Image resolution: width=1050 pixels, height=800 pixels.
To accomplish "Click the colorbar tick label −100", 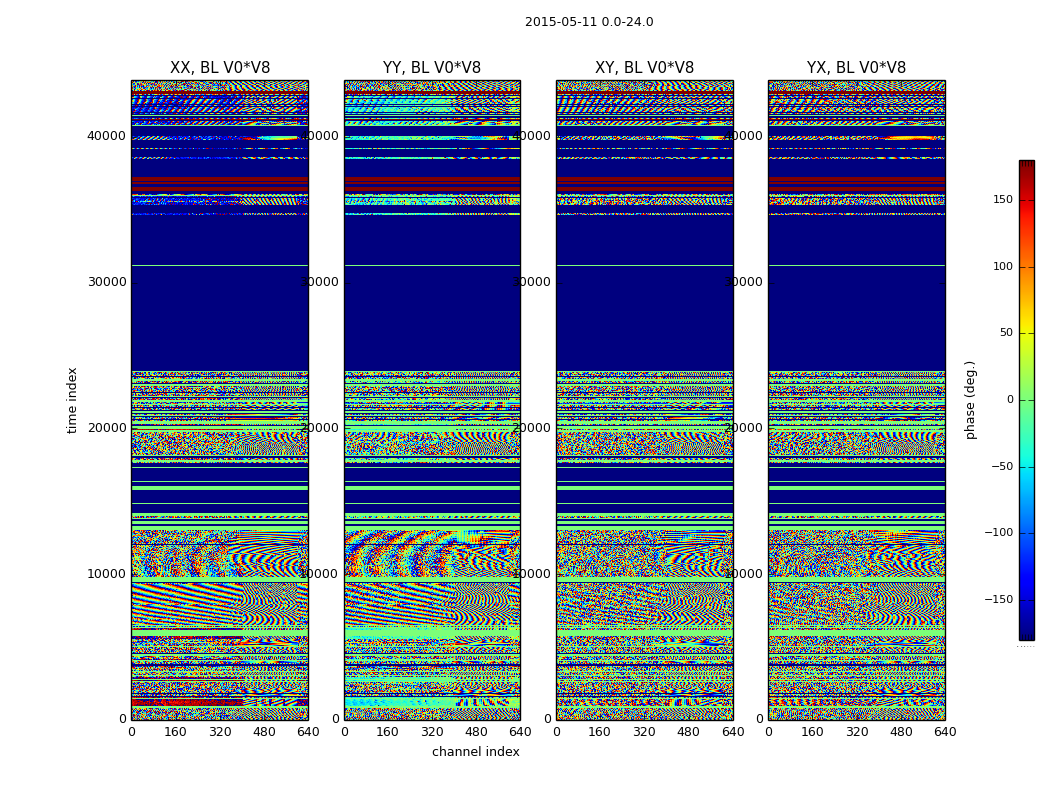I will click(998, 532).
